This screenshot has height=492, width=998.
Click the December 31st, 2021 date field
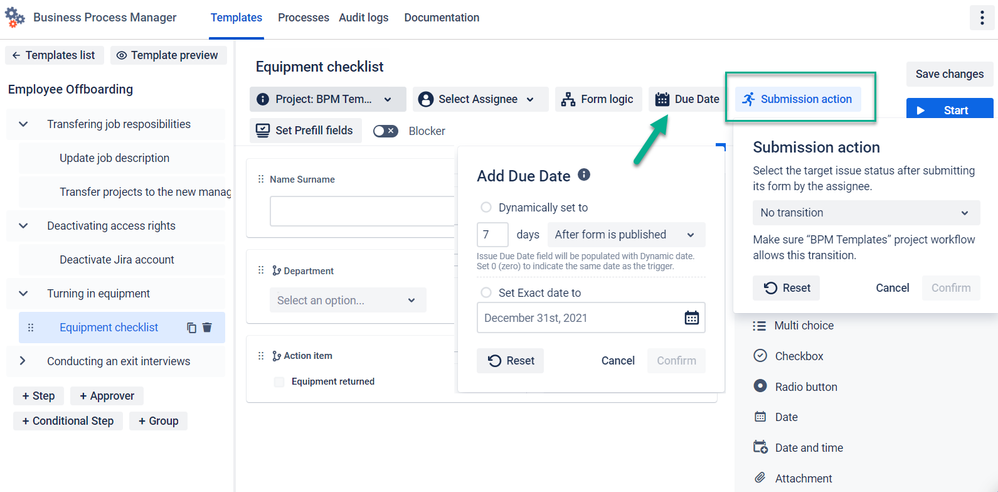point(591,318)
